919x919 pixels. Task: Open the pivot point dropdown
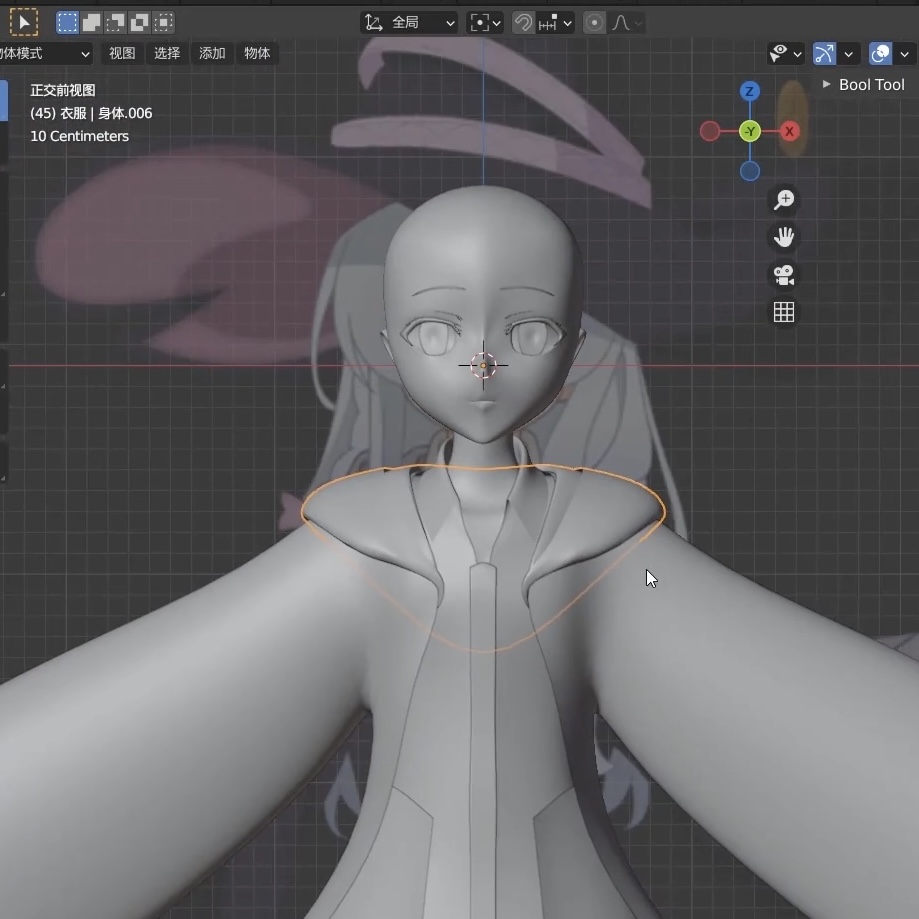coord(485,23)
